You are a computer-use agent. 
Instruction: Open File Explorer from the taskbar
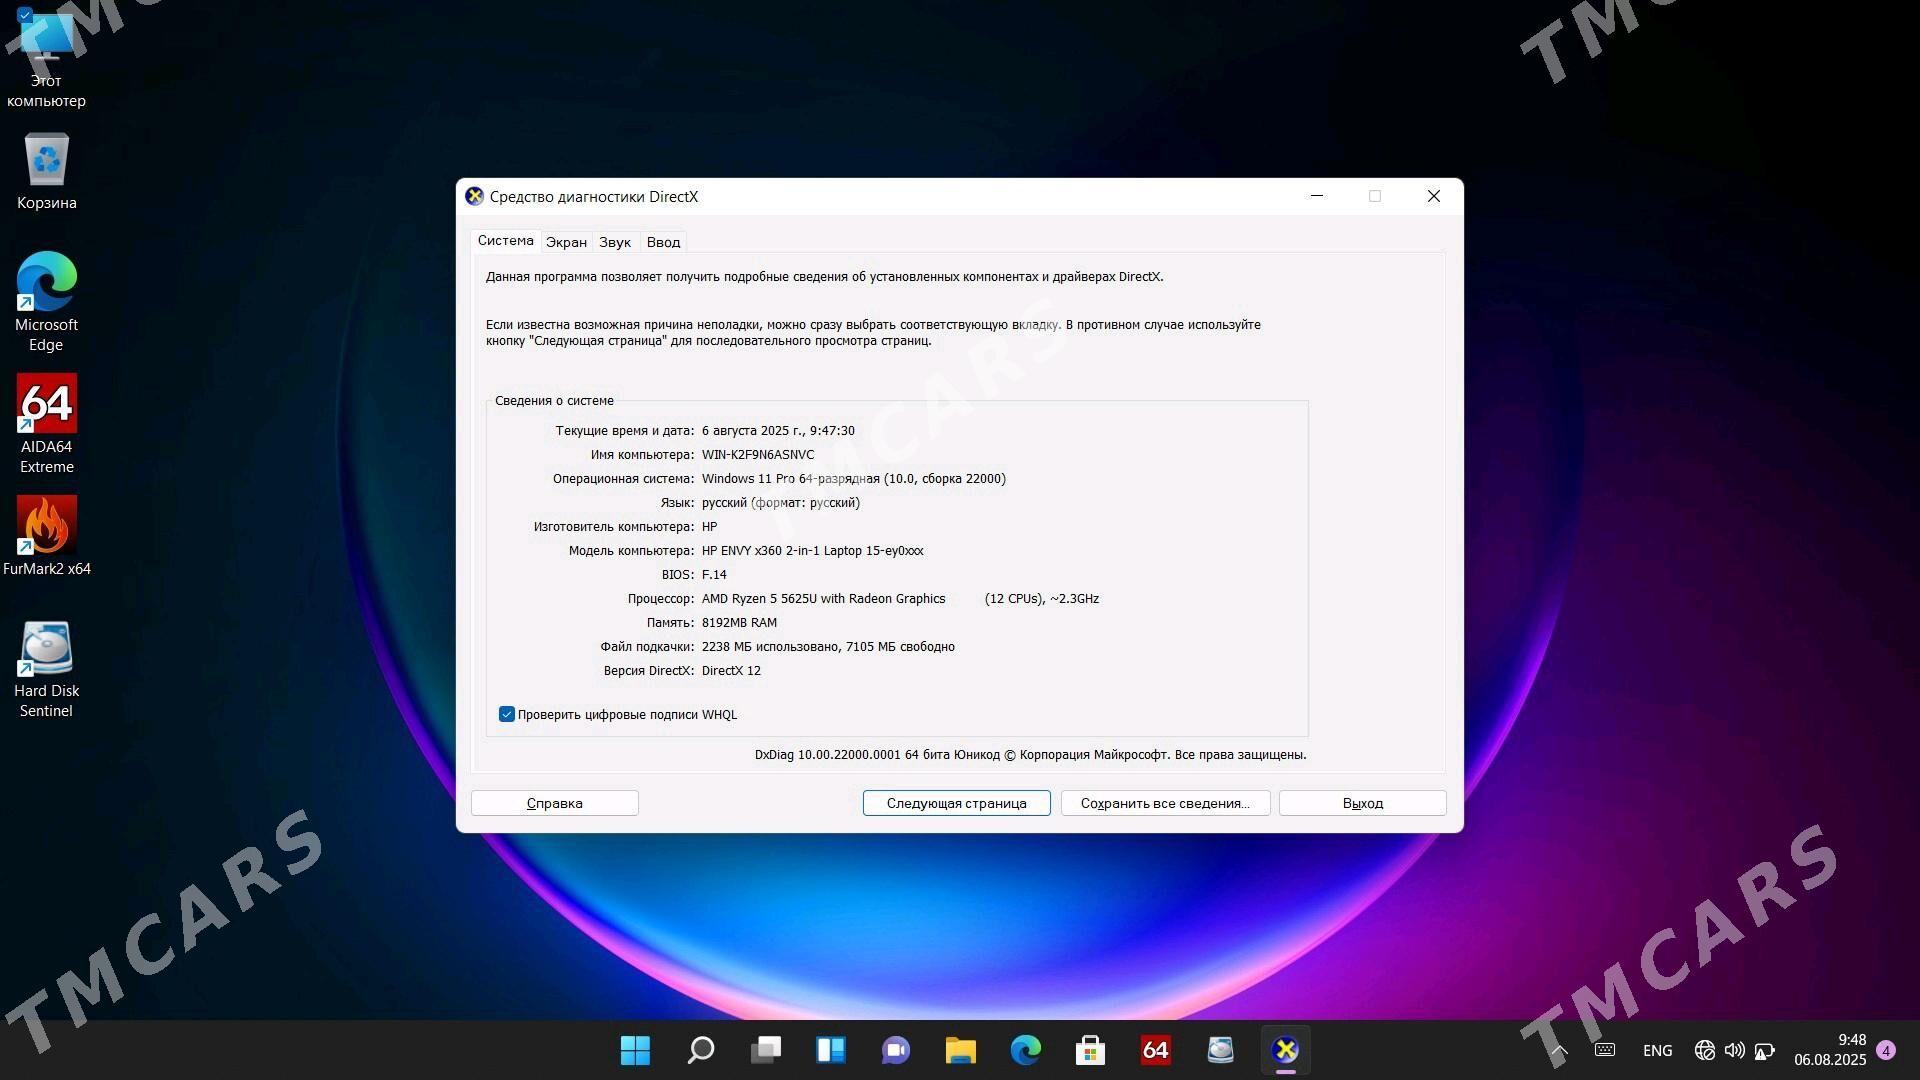click(961, 1050)
